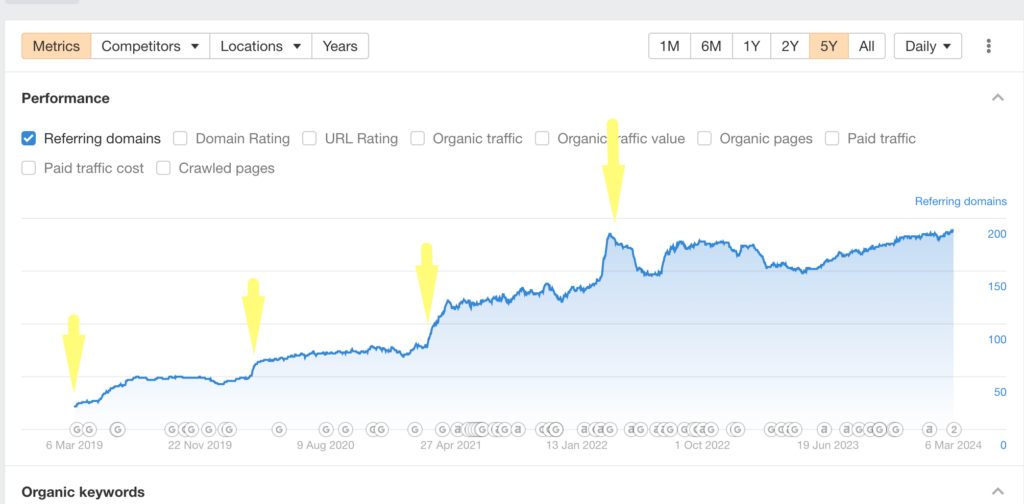Image resolution: width=1024 pixels, height=504 pixels.
Task: Open the Competitors dropdown
Action: tap(150, 46)
